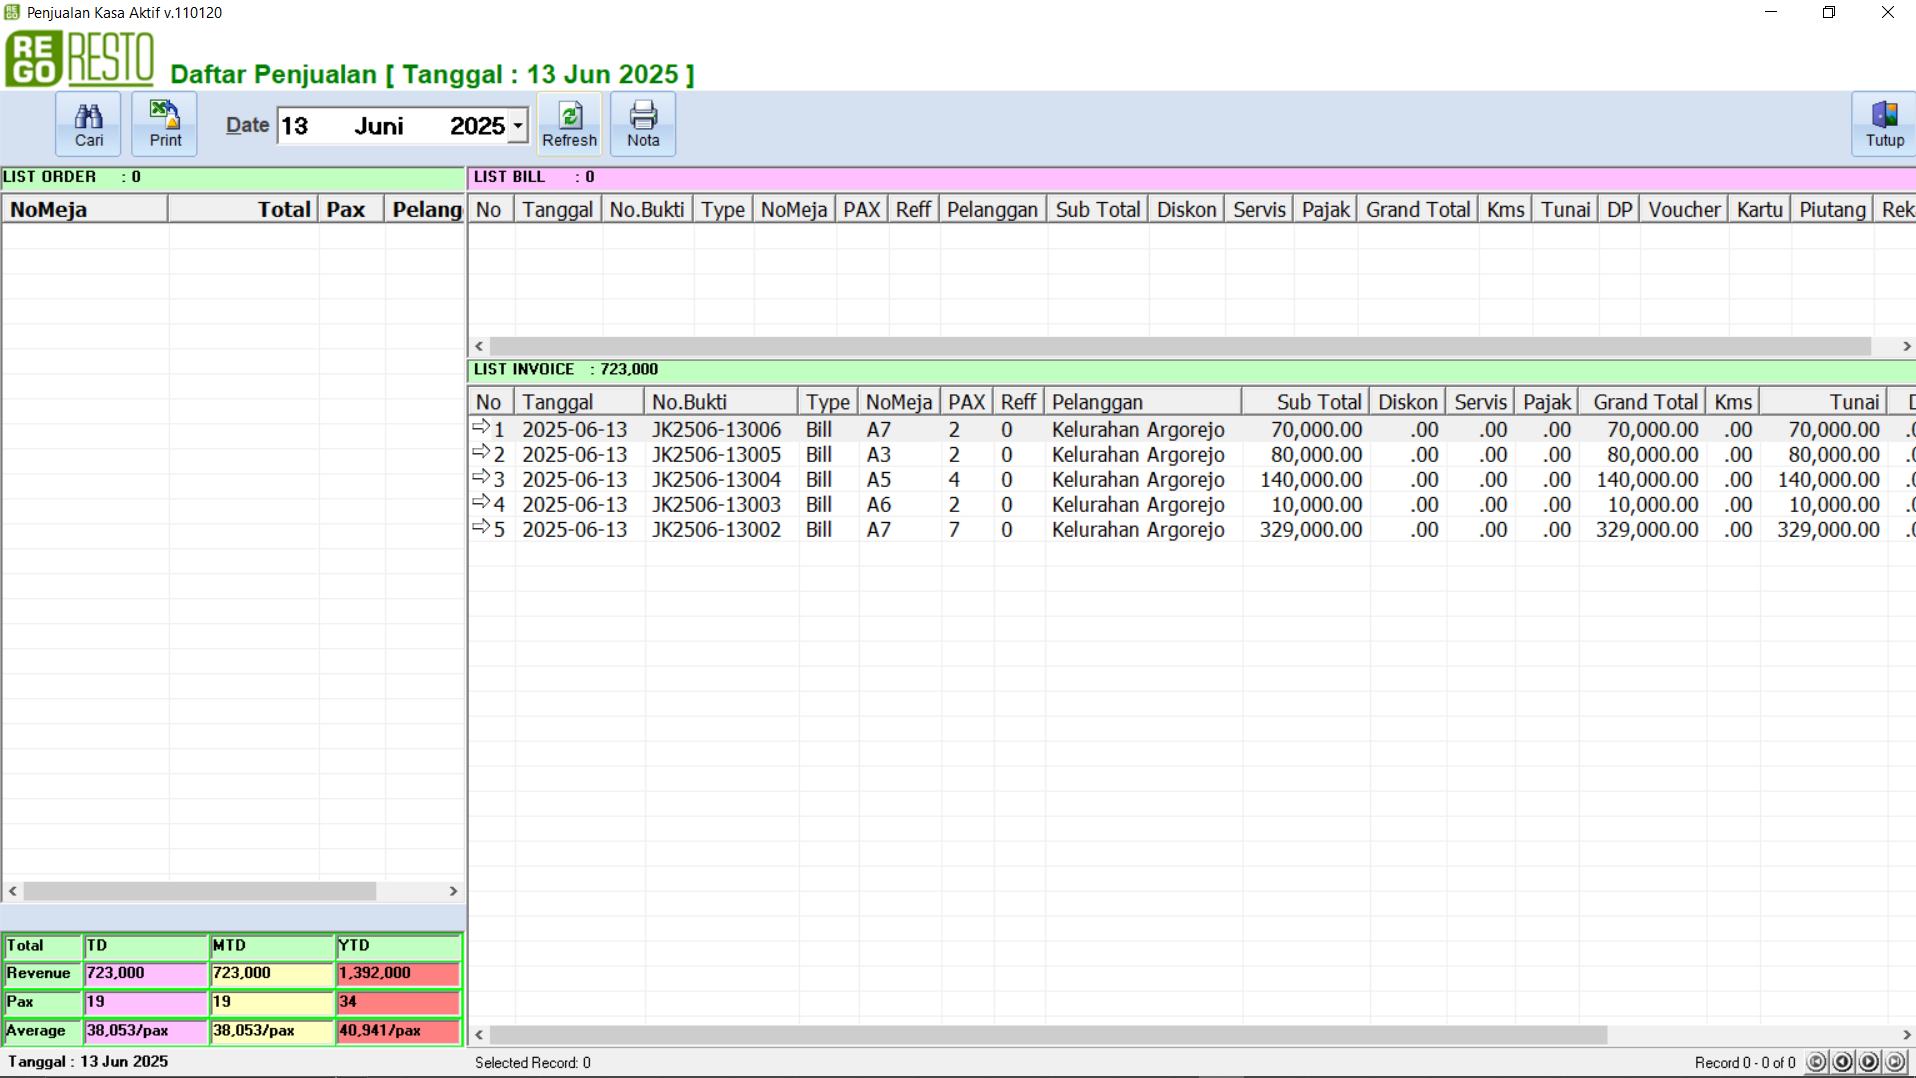
Task: Sort invoices by Grand Total column header
Action: pyautogui.click(x=1644, y=402)
